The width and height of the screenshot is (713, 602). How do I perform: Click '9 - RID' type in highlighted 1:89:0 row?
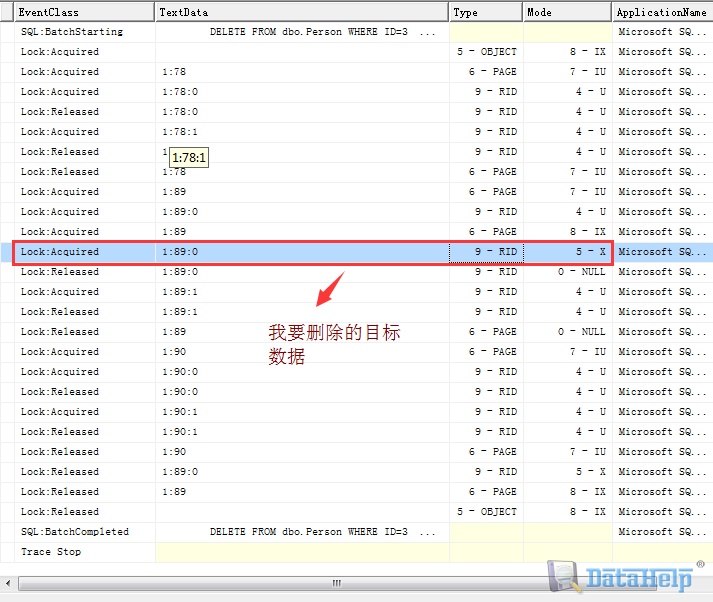[x=496, y=252]
